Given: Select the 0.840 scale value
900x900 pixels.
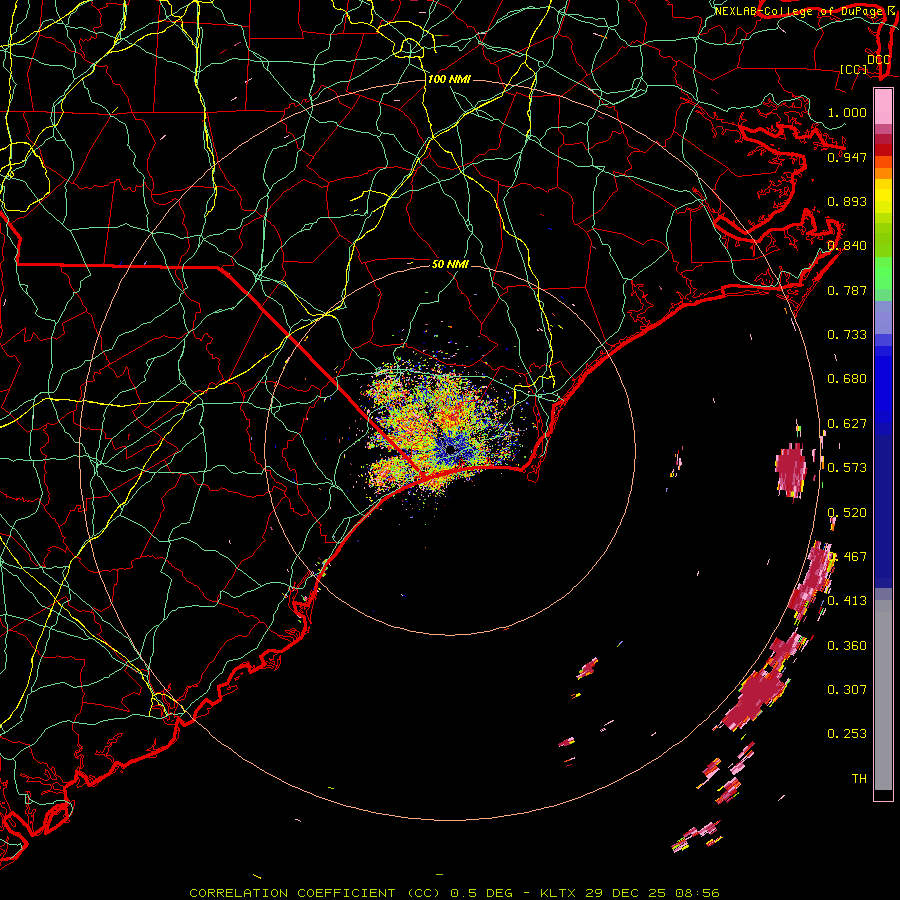Looking at the screenshot, I should pyautogui.click(x=847, y=245).
